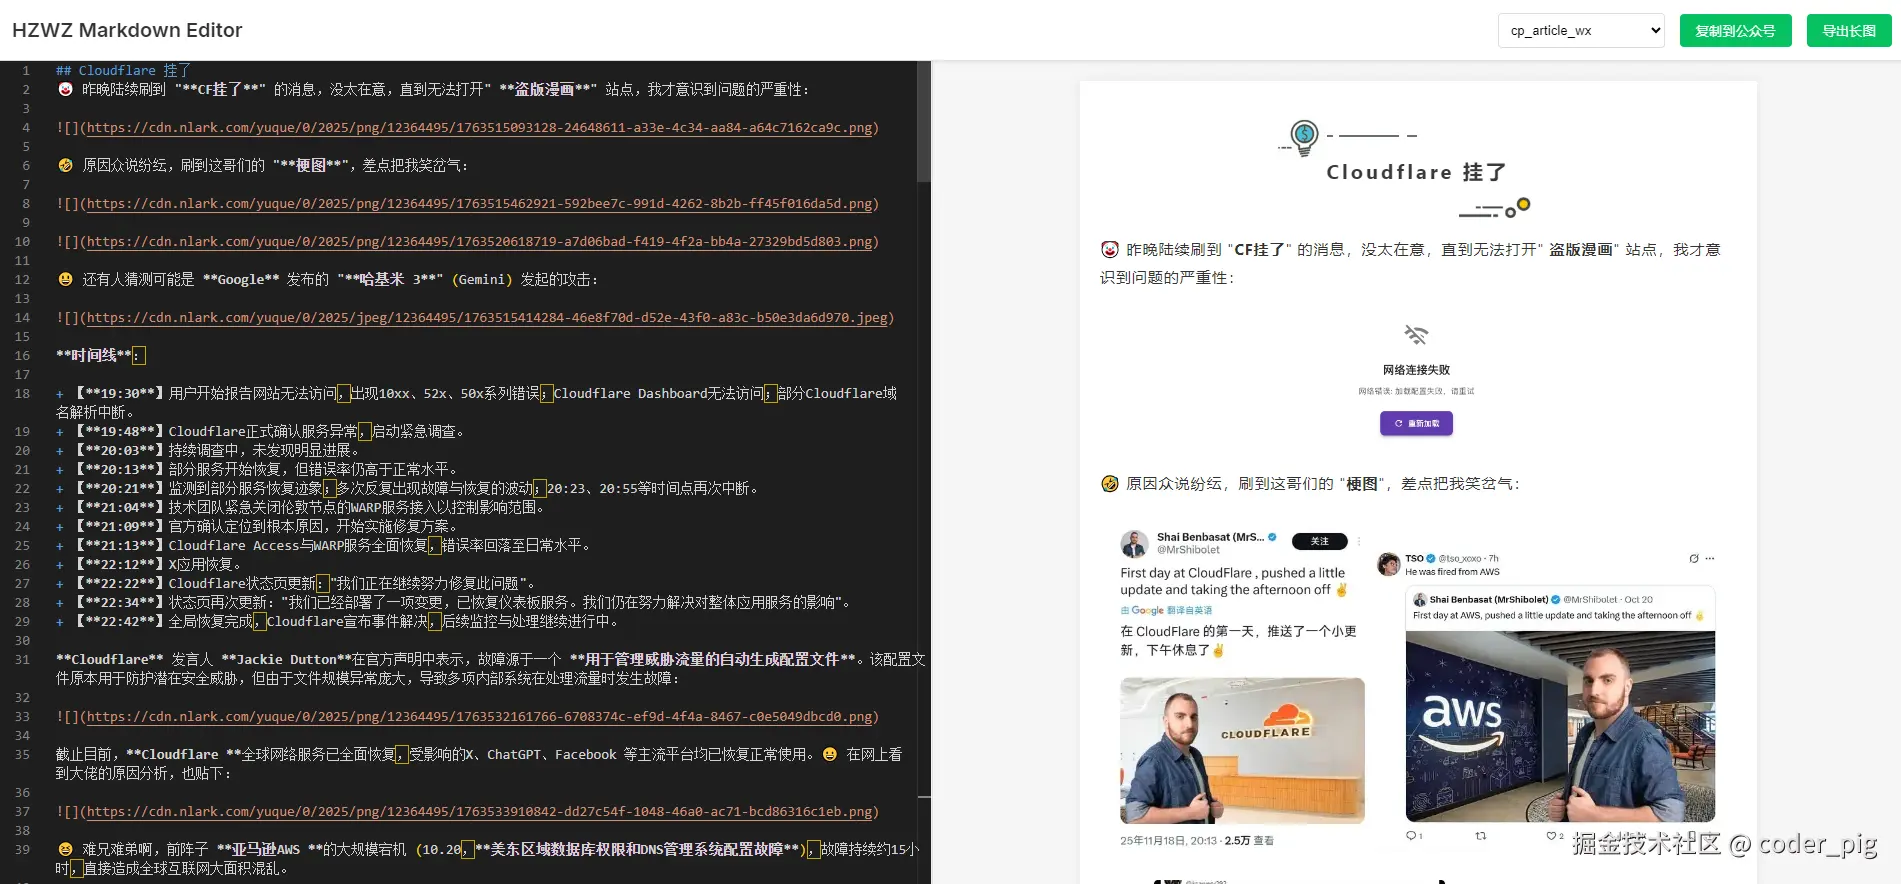Click the '**时间线**' text on line 16
This screenshot has width=1901, height=884.
pyautogui.click(x=94, y=356)
